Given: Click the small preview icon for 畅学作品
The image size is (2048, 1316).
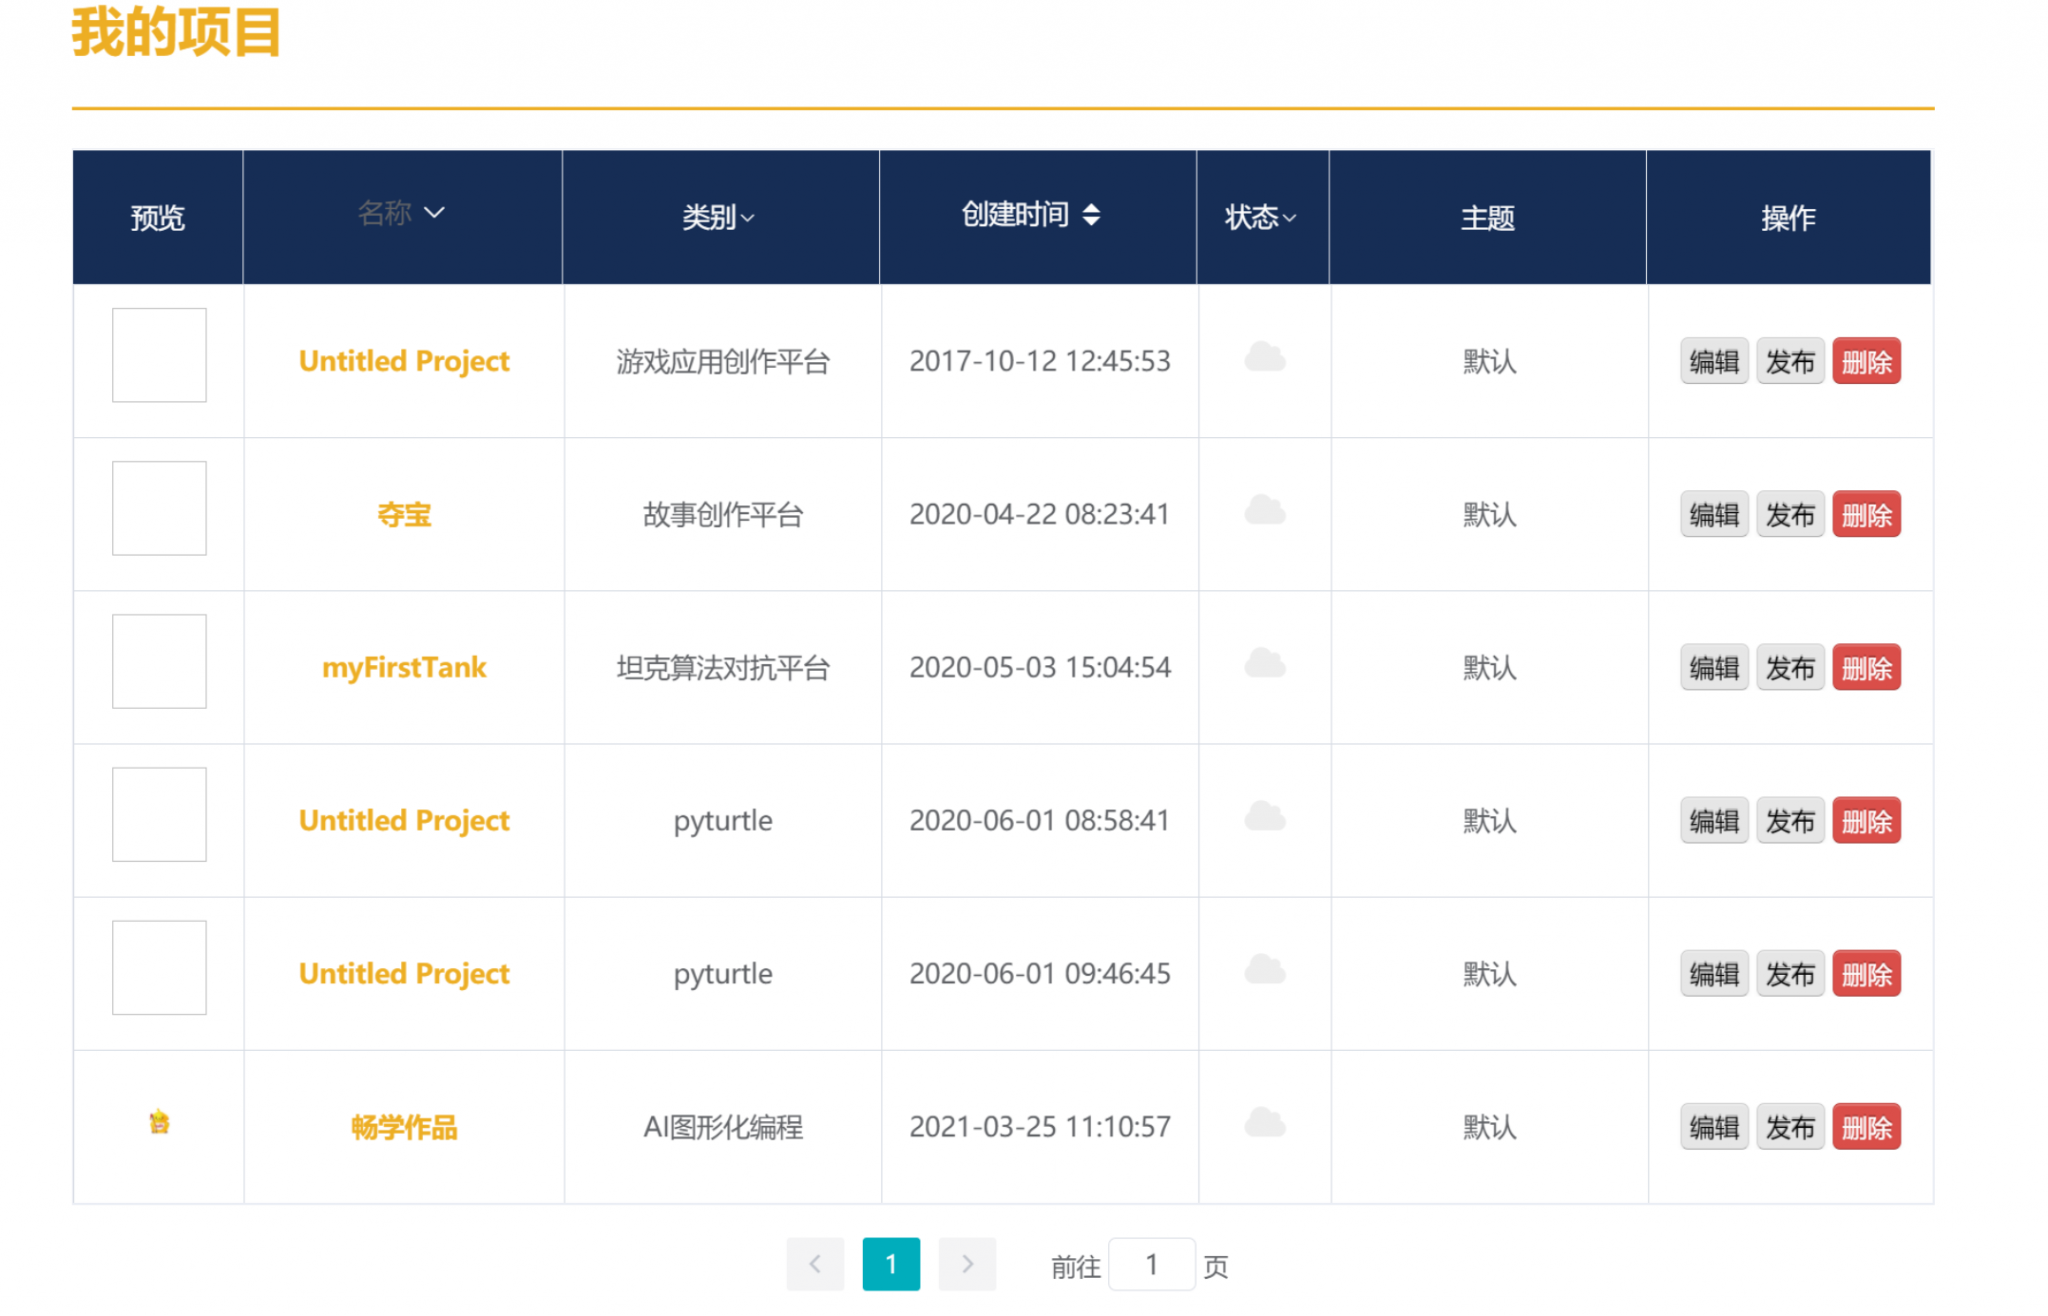Looking at the screenshot, I should click(x=158, y=1122).
